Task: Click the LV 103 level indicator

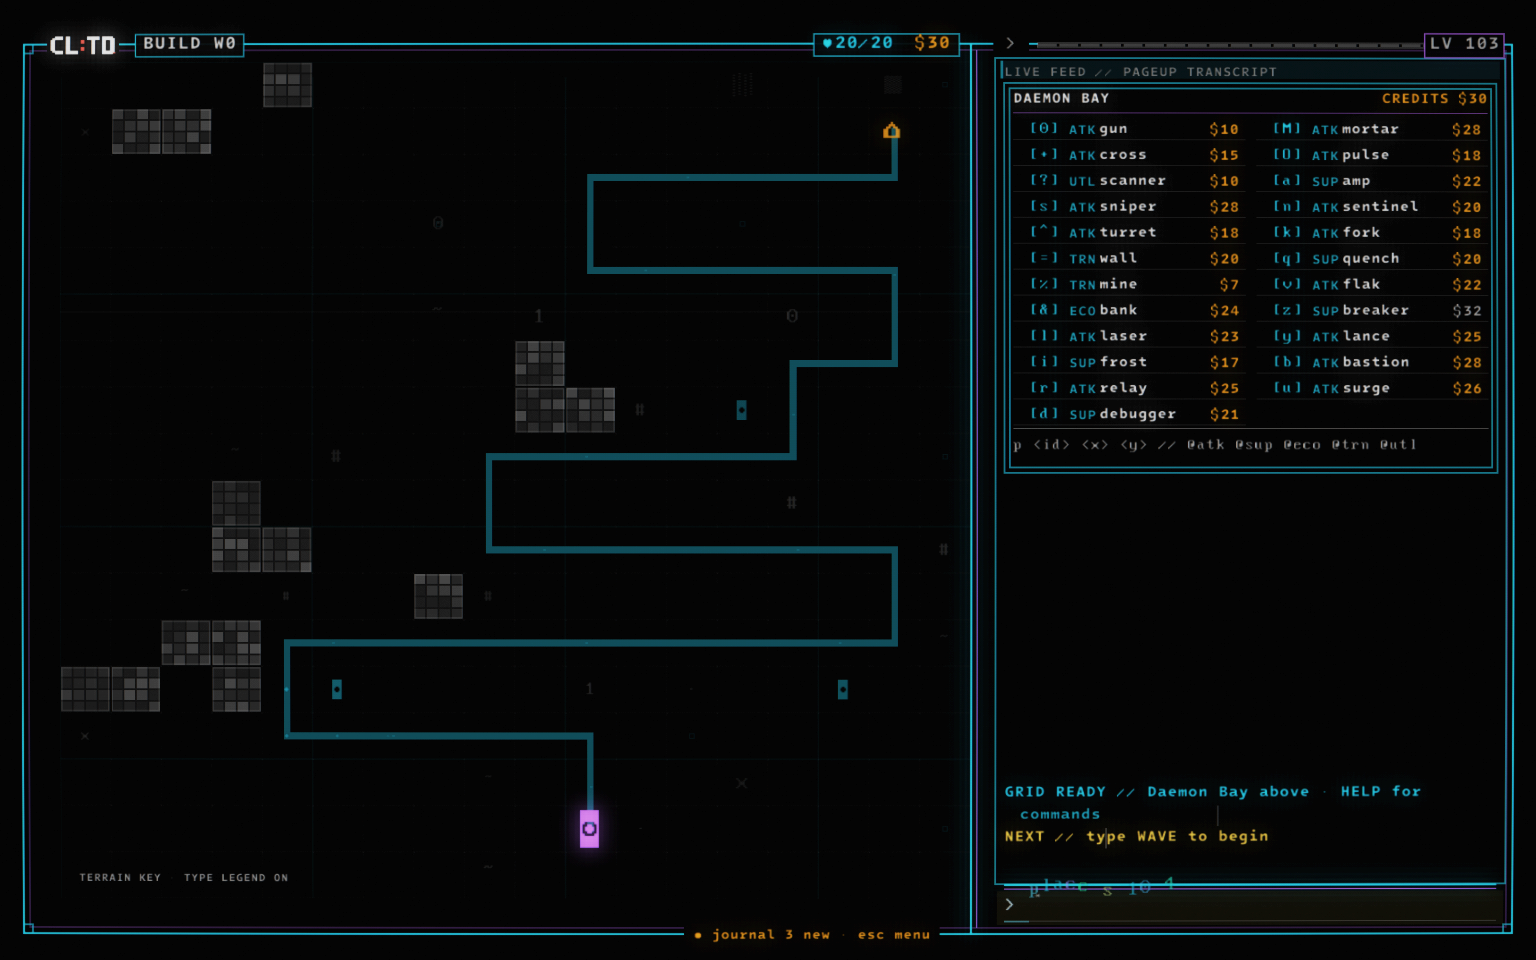Action: coord(1464,44)
